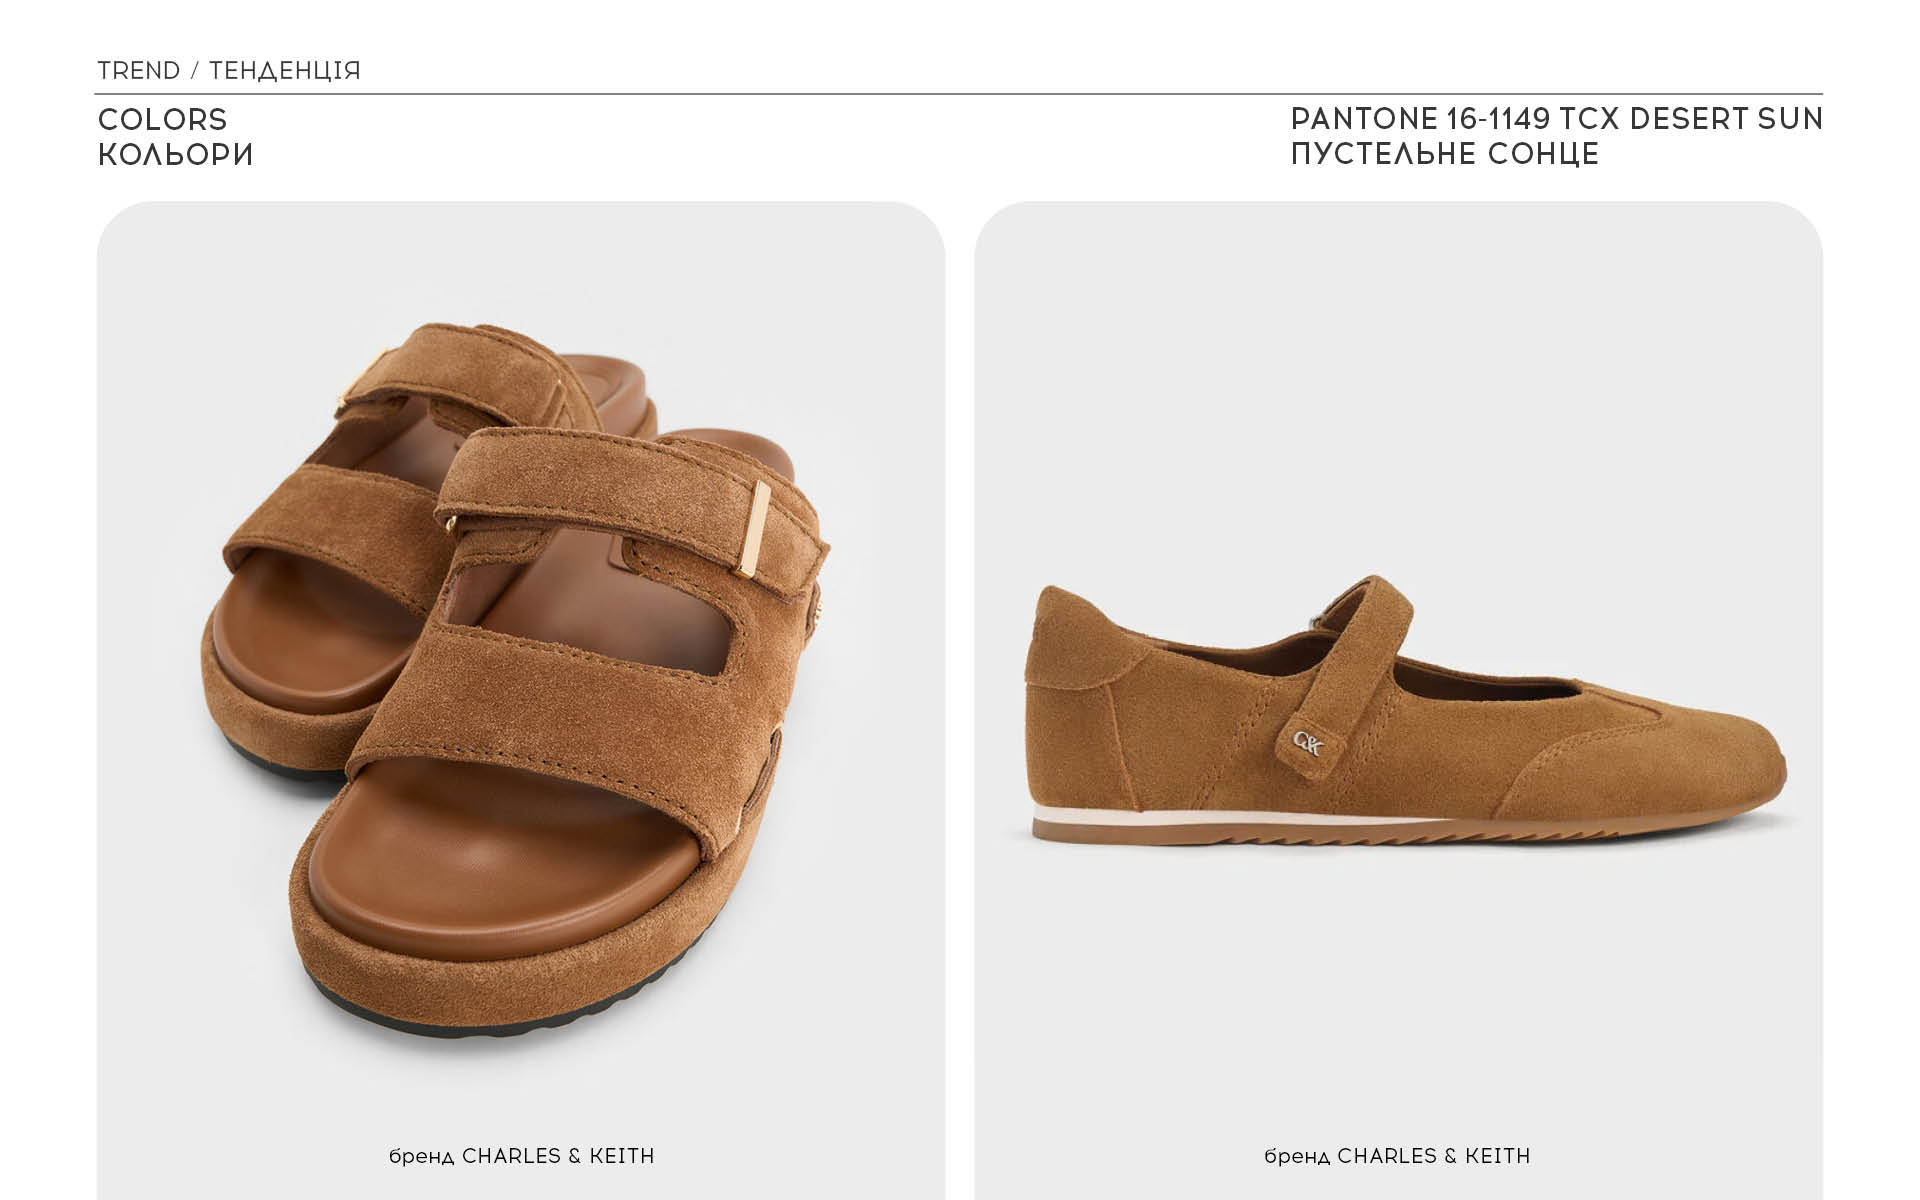Click the Mary Jane sneaker product image
The image size is (1920, 1200).
[x=1406, y=712]
